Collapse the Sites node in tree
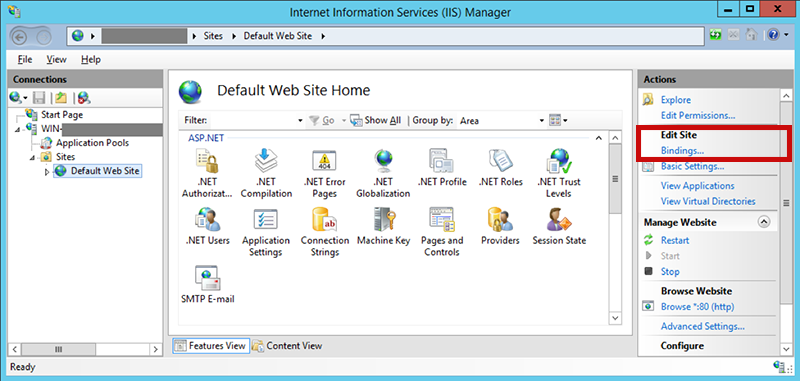The image size is (800, 381). (32, 157)
